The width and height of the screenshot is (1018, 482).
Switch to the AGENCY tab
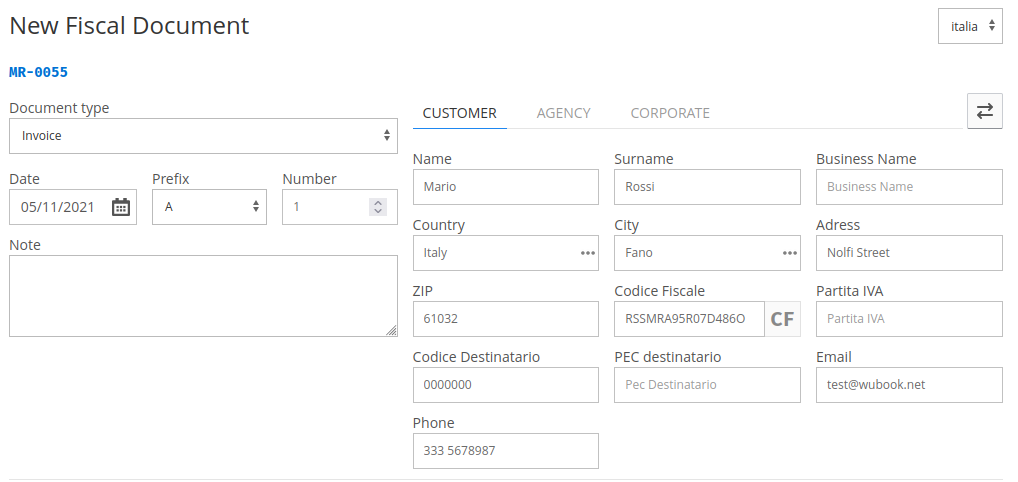[x=563, y=113]
